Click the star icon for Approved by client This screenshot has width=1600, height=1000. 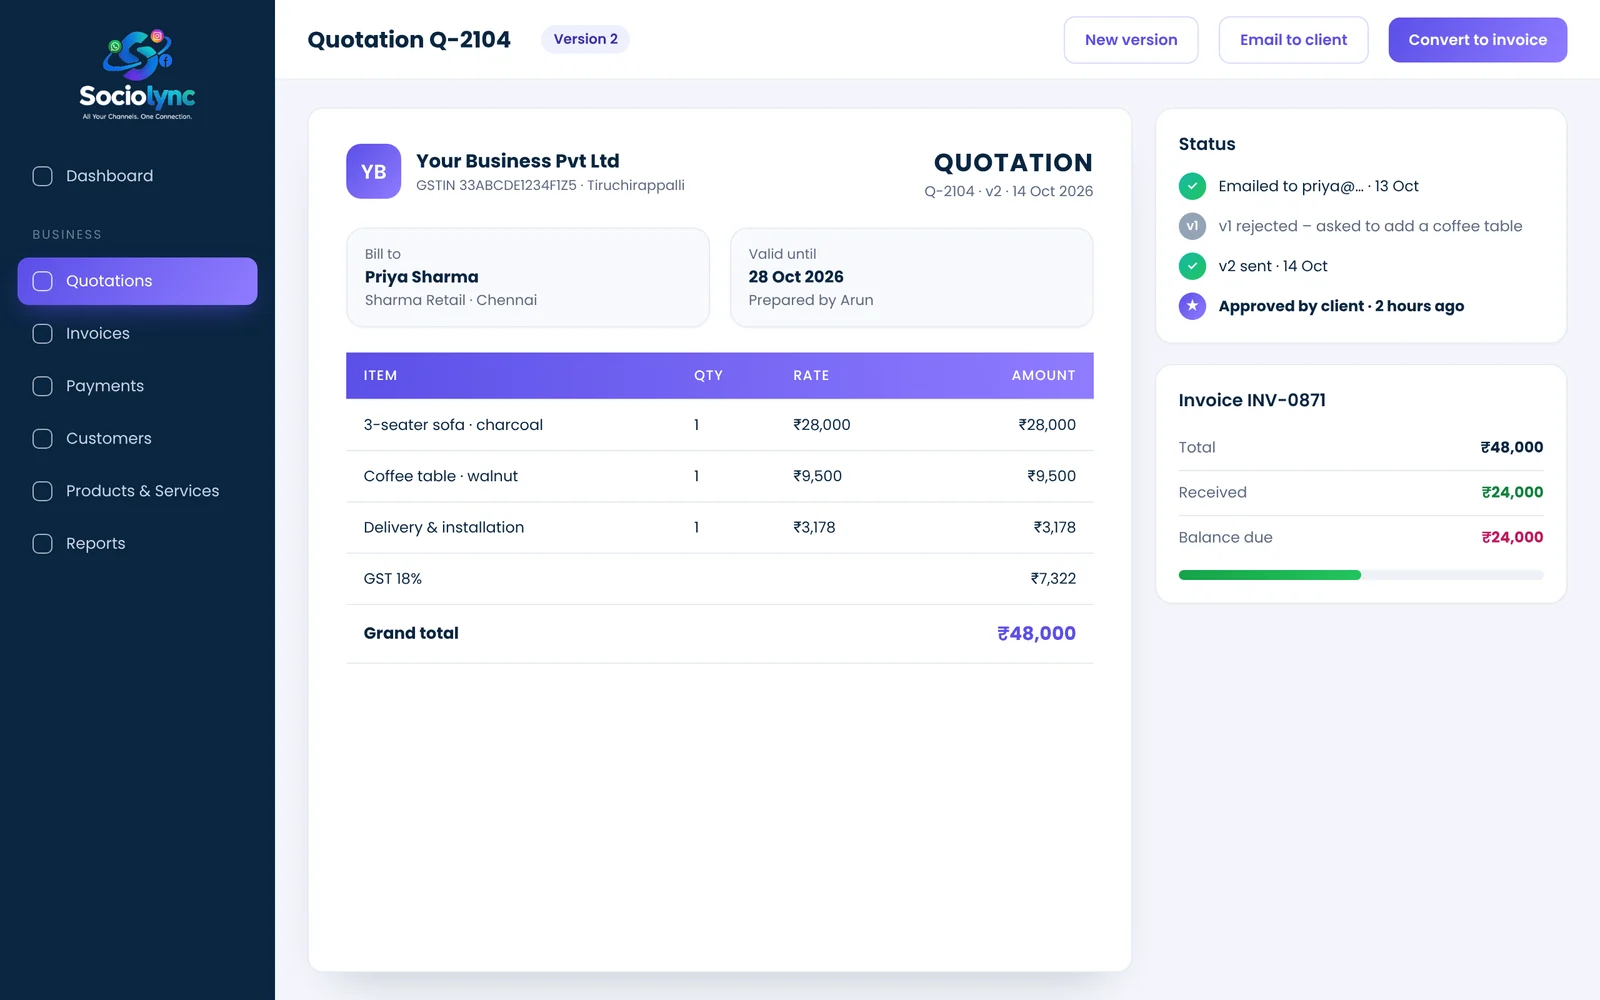coord(1192,306)
